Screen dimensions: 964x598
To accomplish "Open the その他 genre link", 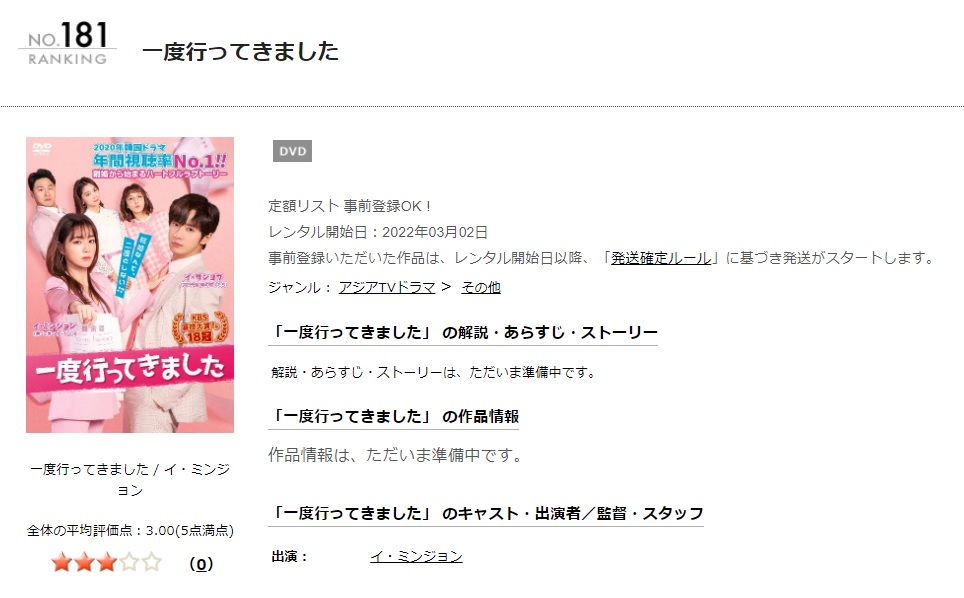I will click(481, 288).
